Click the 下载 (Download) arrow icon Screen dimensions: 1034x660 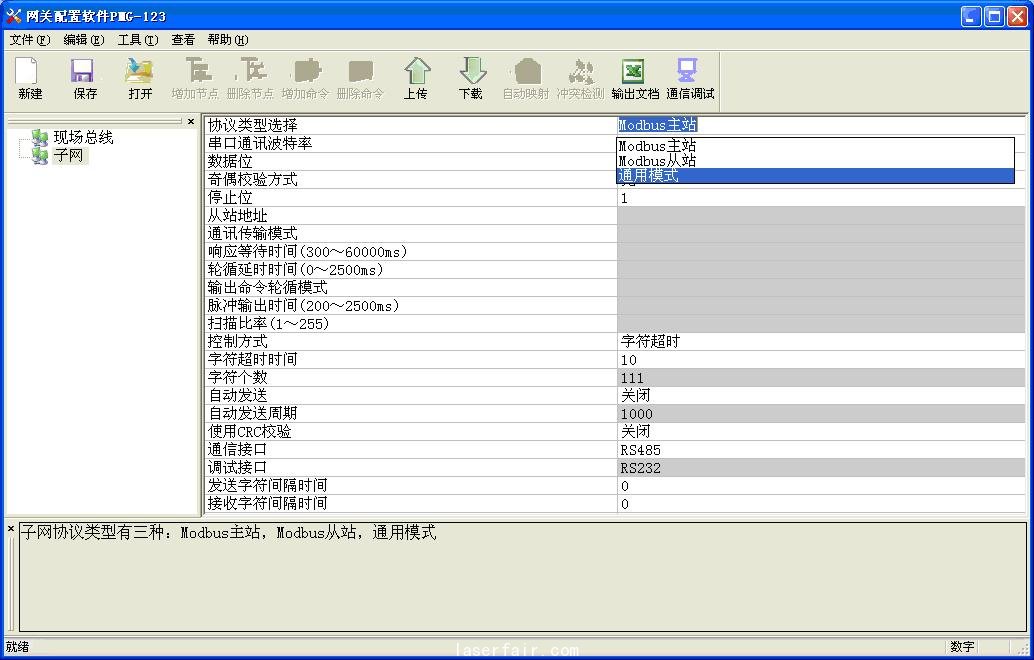[470, 72]
